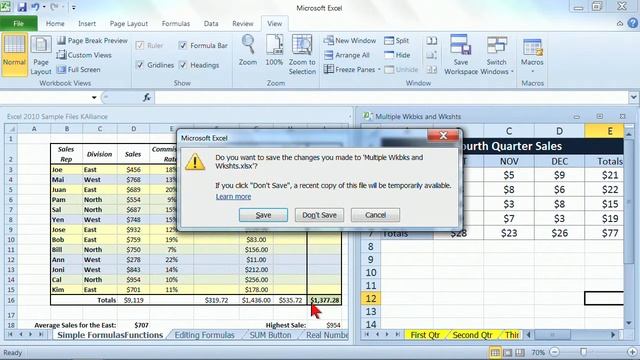Viewport: 640px width, 360px height.
Task: Click Zoom to Selection
Action: click(302, 56)
